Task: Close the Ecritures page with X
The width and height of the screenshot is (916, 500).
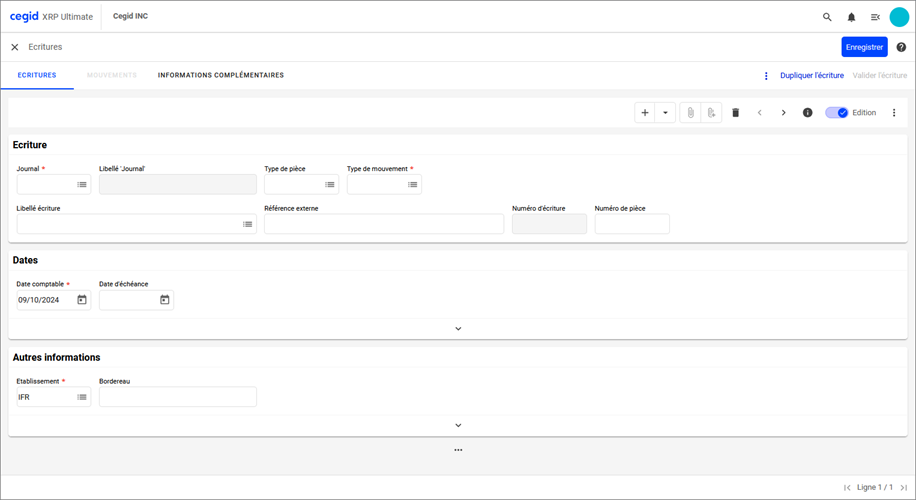Action: click(15, 47)
